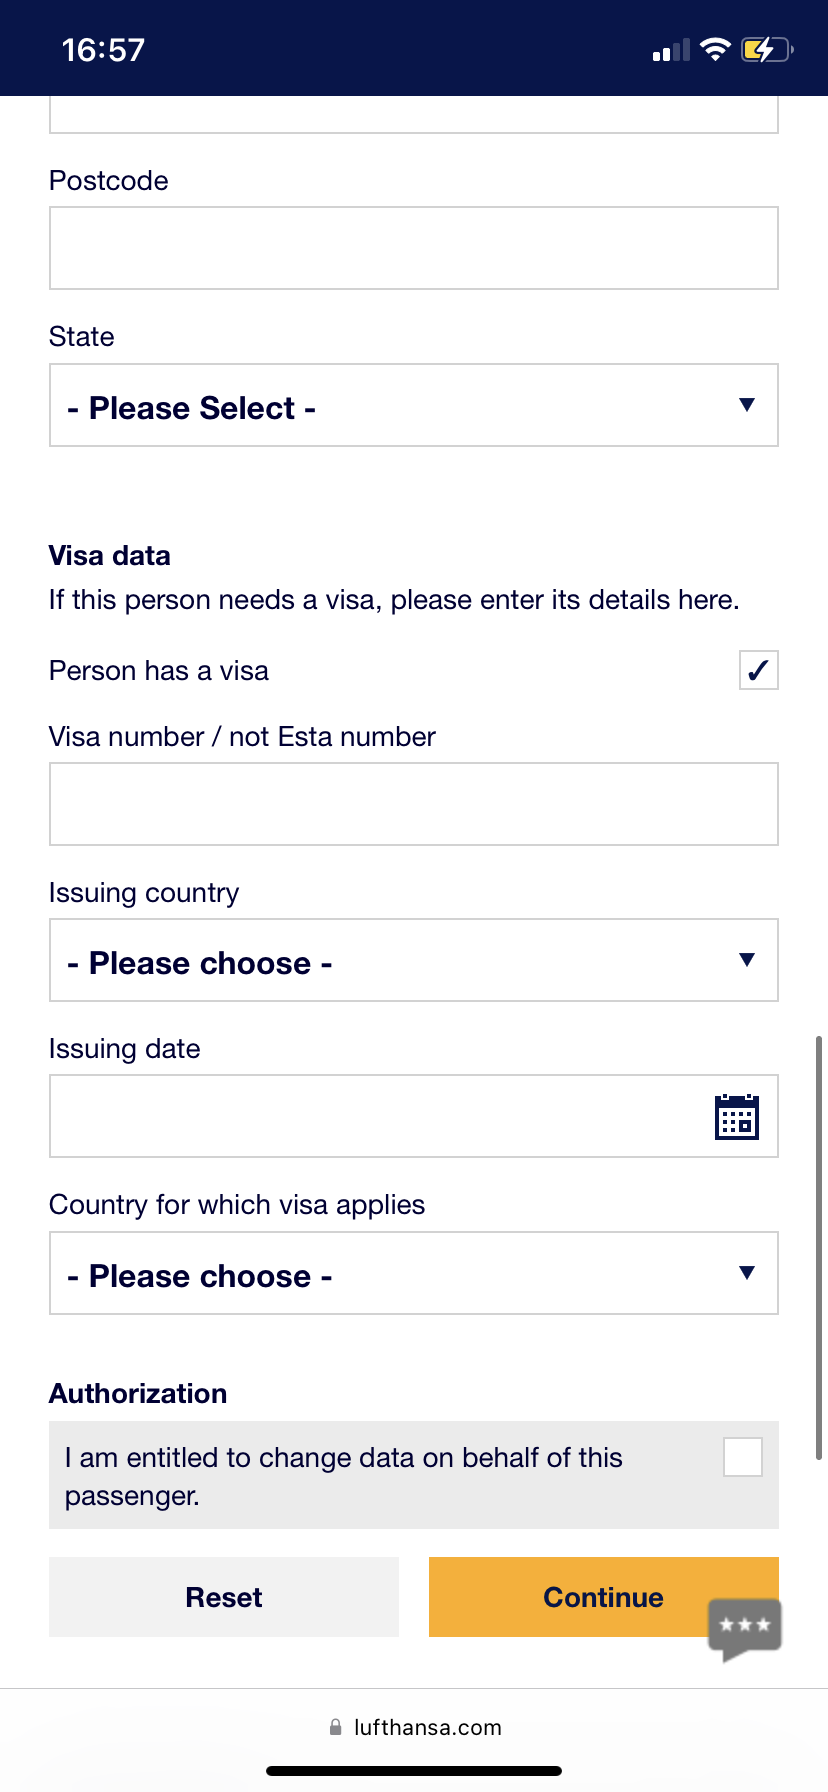Click the Issuing country dropdown arrow

(x=746, y=960)
